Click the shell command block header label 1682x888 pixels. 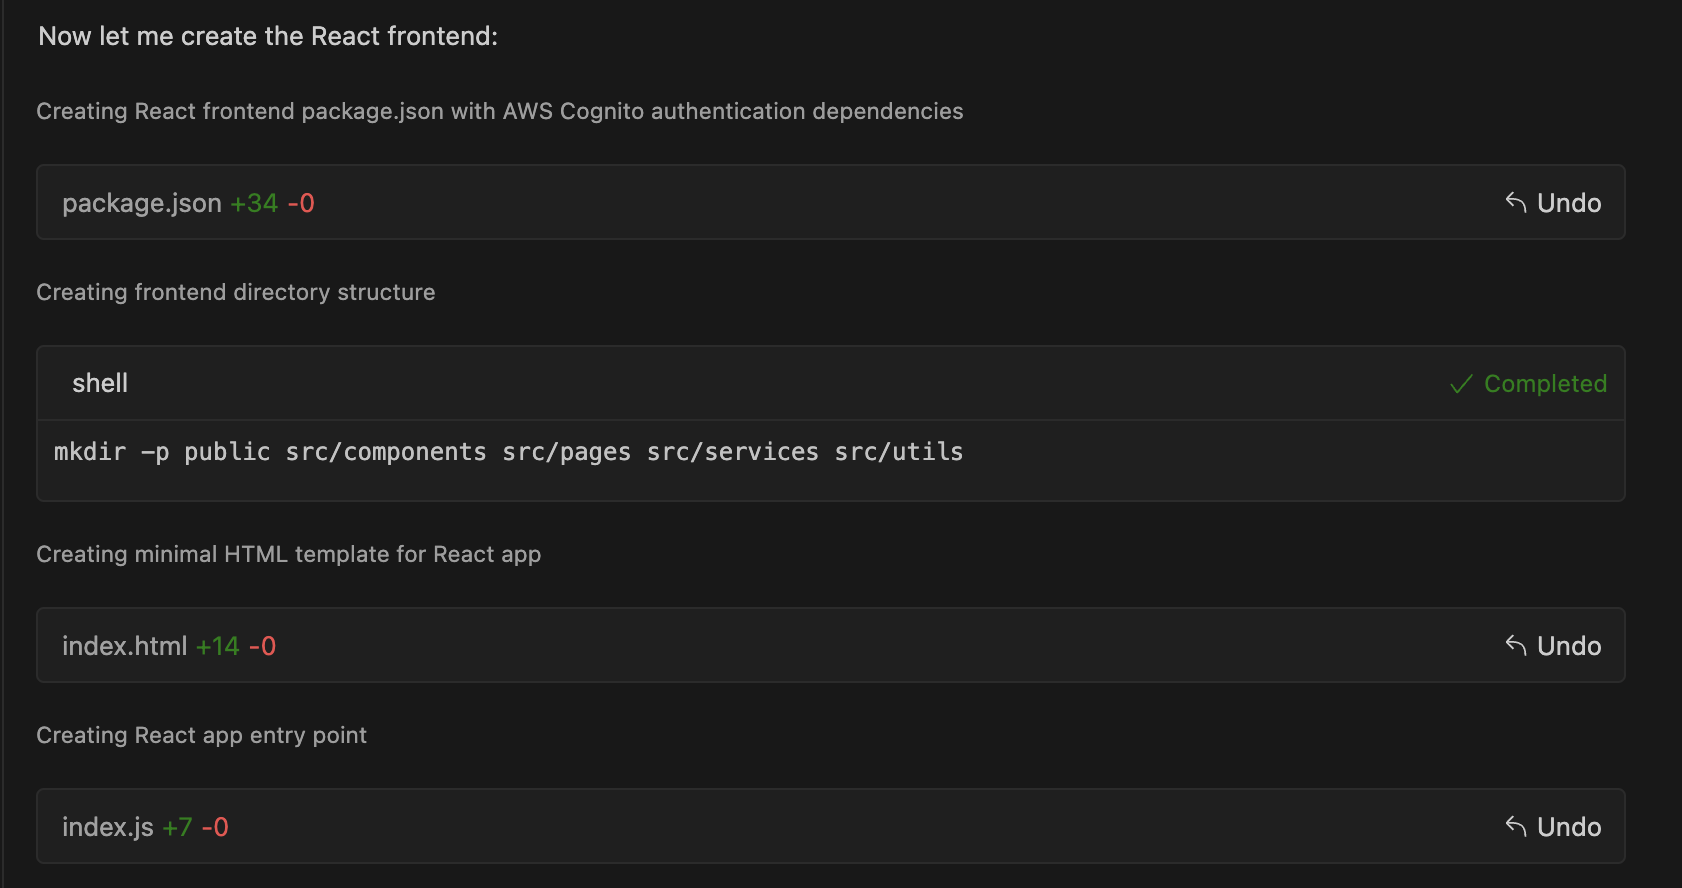(100, 384)
